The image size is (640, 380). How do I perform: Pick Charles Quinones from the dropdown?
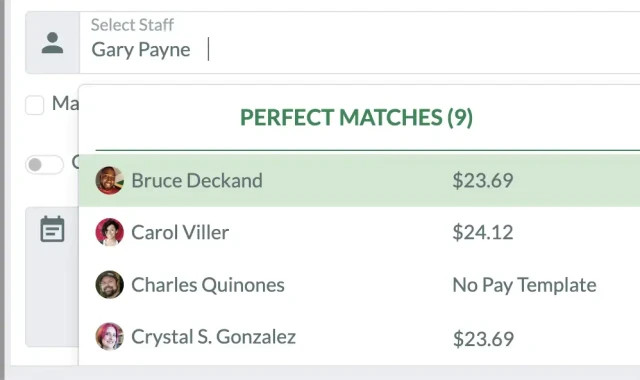click(x=359, y=284)
